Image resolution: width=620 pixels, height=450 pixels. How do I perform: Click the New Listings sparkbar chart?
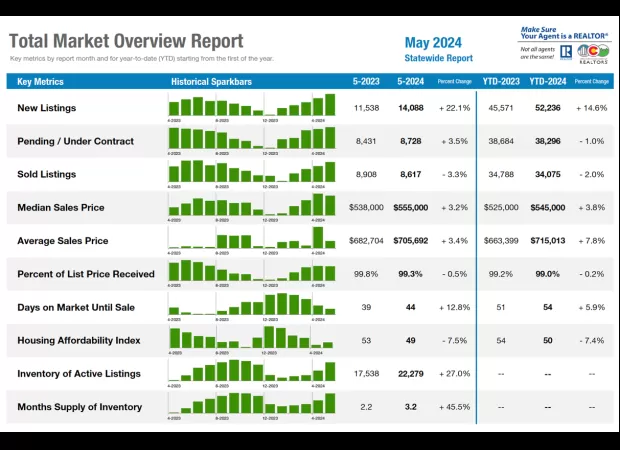(252, 107)
